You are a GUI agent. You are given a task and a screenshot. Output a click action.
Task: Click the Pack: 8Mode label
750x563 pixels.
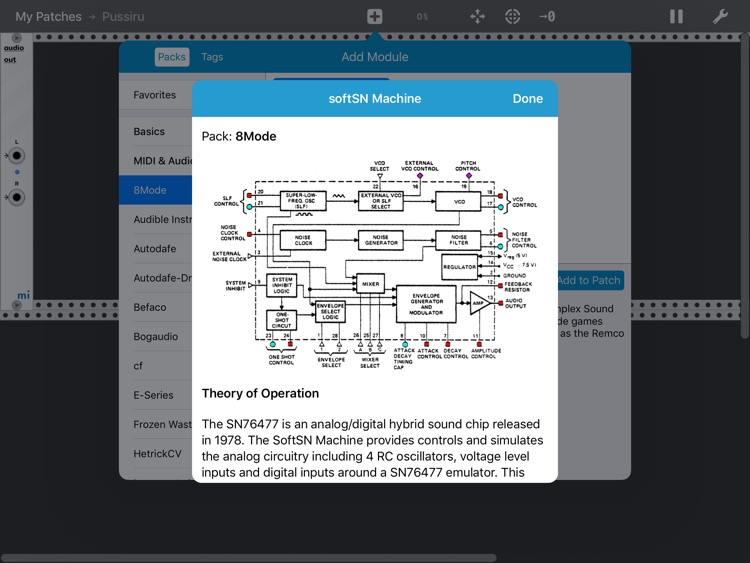(x=239, y=136)
